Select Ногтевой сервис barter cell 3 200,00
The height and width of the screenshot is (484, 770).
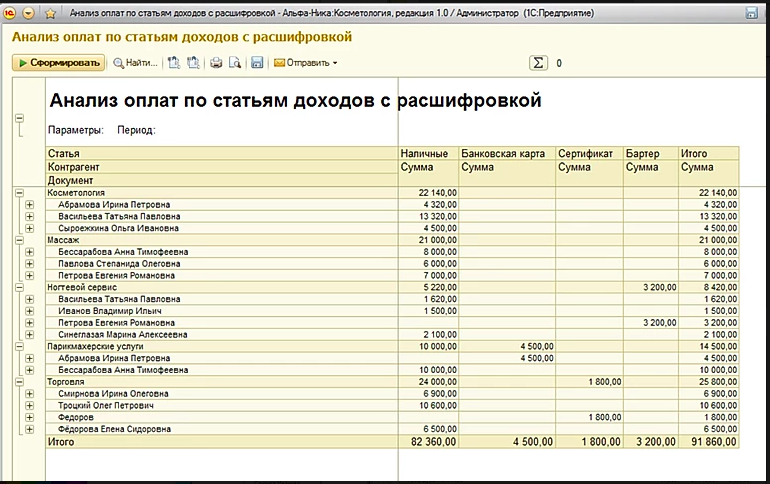click(651, 287)
